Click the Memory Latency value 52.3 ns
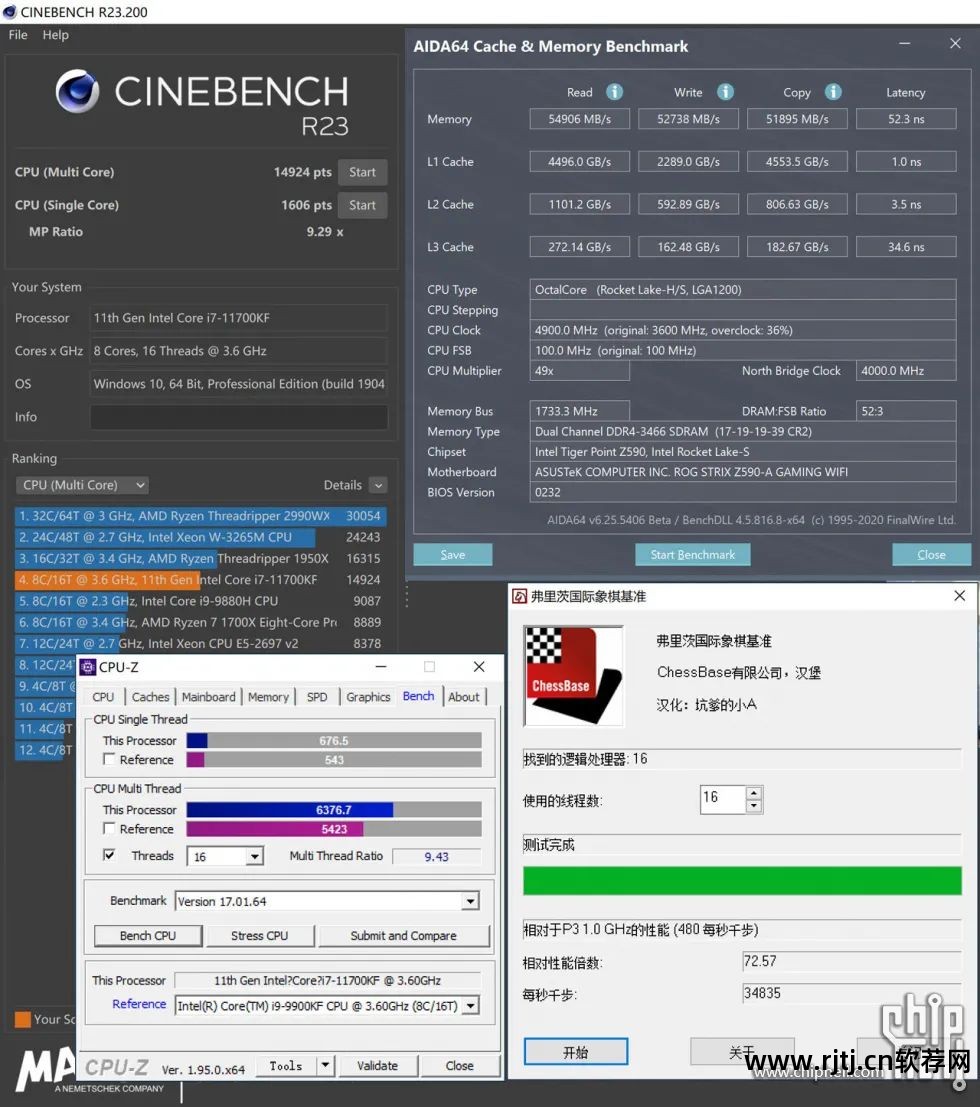This screenshot has height=1107, width=980. click(x=906, y=119)
